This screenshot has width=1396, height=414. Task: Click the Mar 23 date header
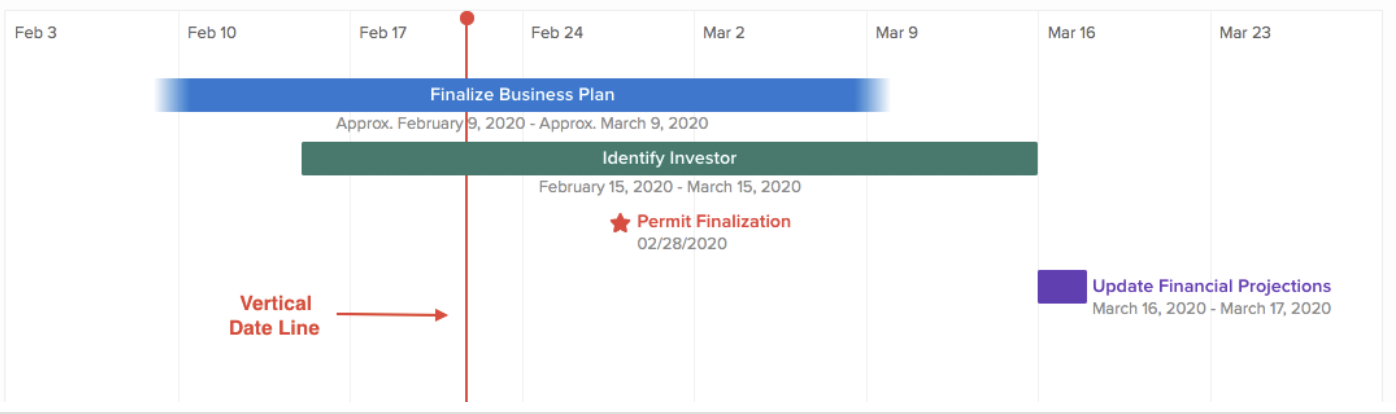(x=1245, y=33)
